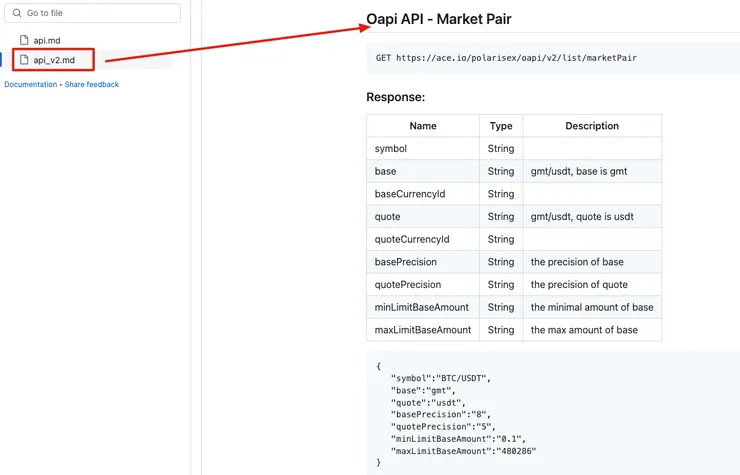Click the file icon beside api_v2.md
This screenshot has height=475, width=740.
(x=25, y=60)
